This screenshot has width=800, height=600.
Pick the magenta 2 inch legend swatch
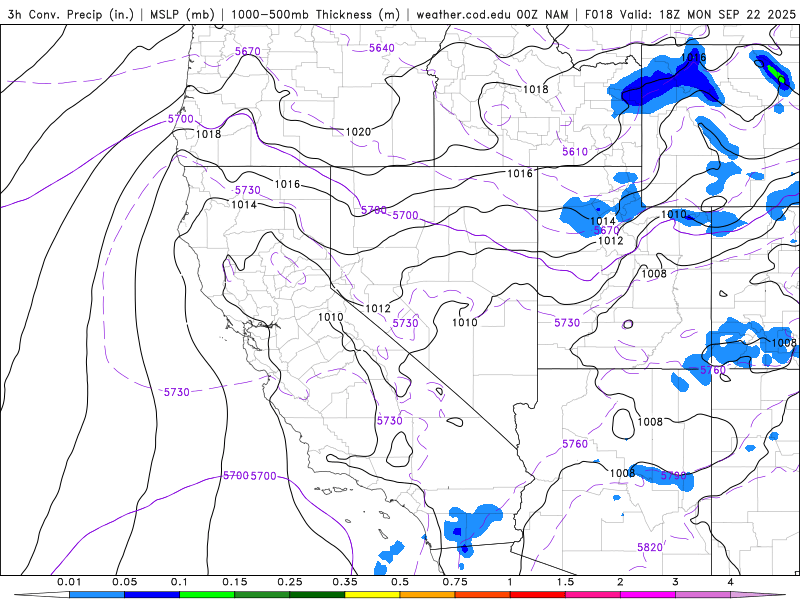648,595
